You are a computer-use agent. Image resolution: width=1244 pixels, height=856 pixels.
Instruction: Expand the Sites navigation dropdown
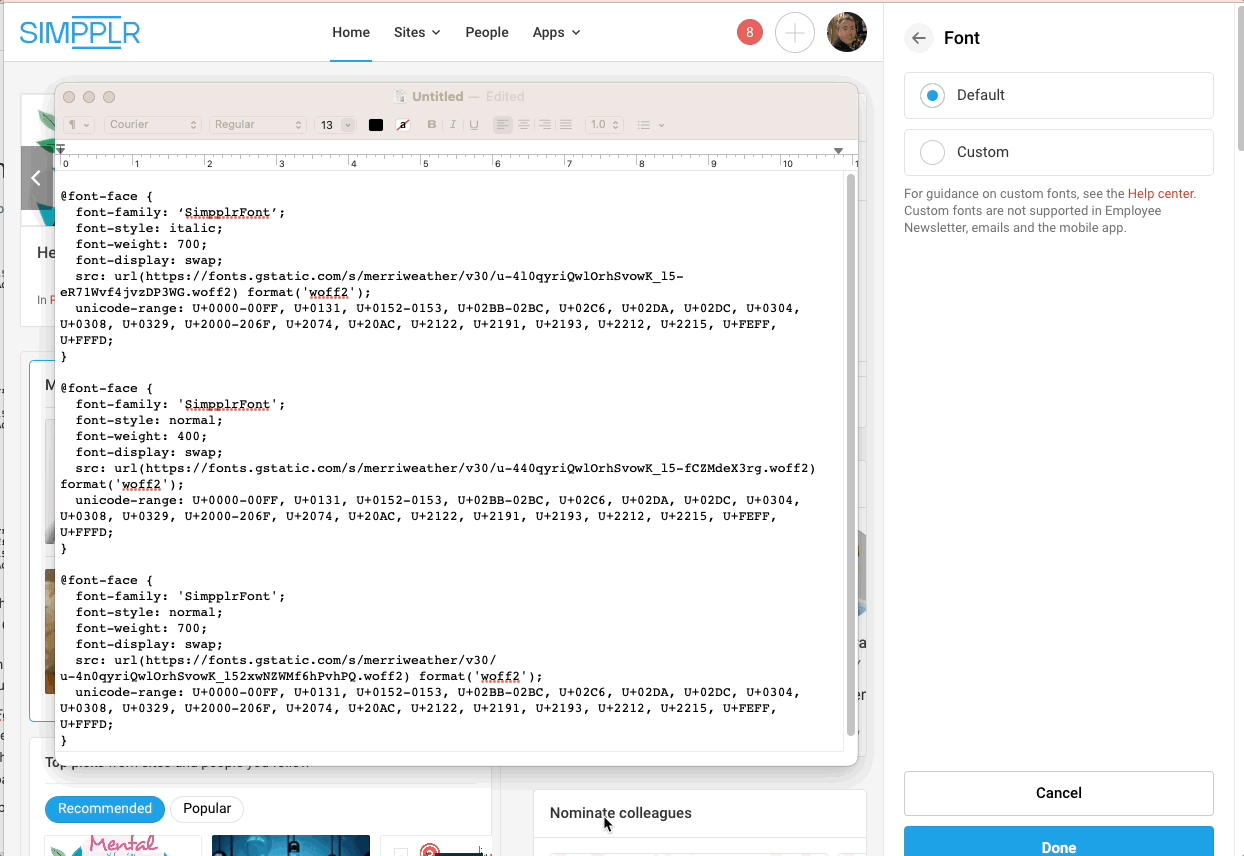[x=416, y=32]
